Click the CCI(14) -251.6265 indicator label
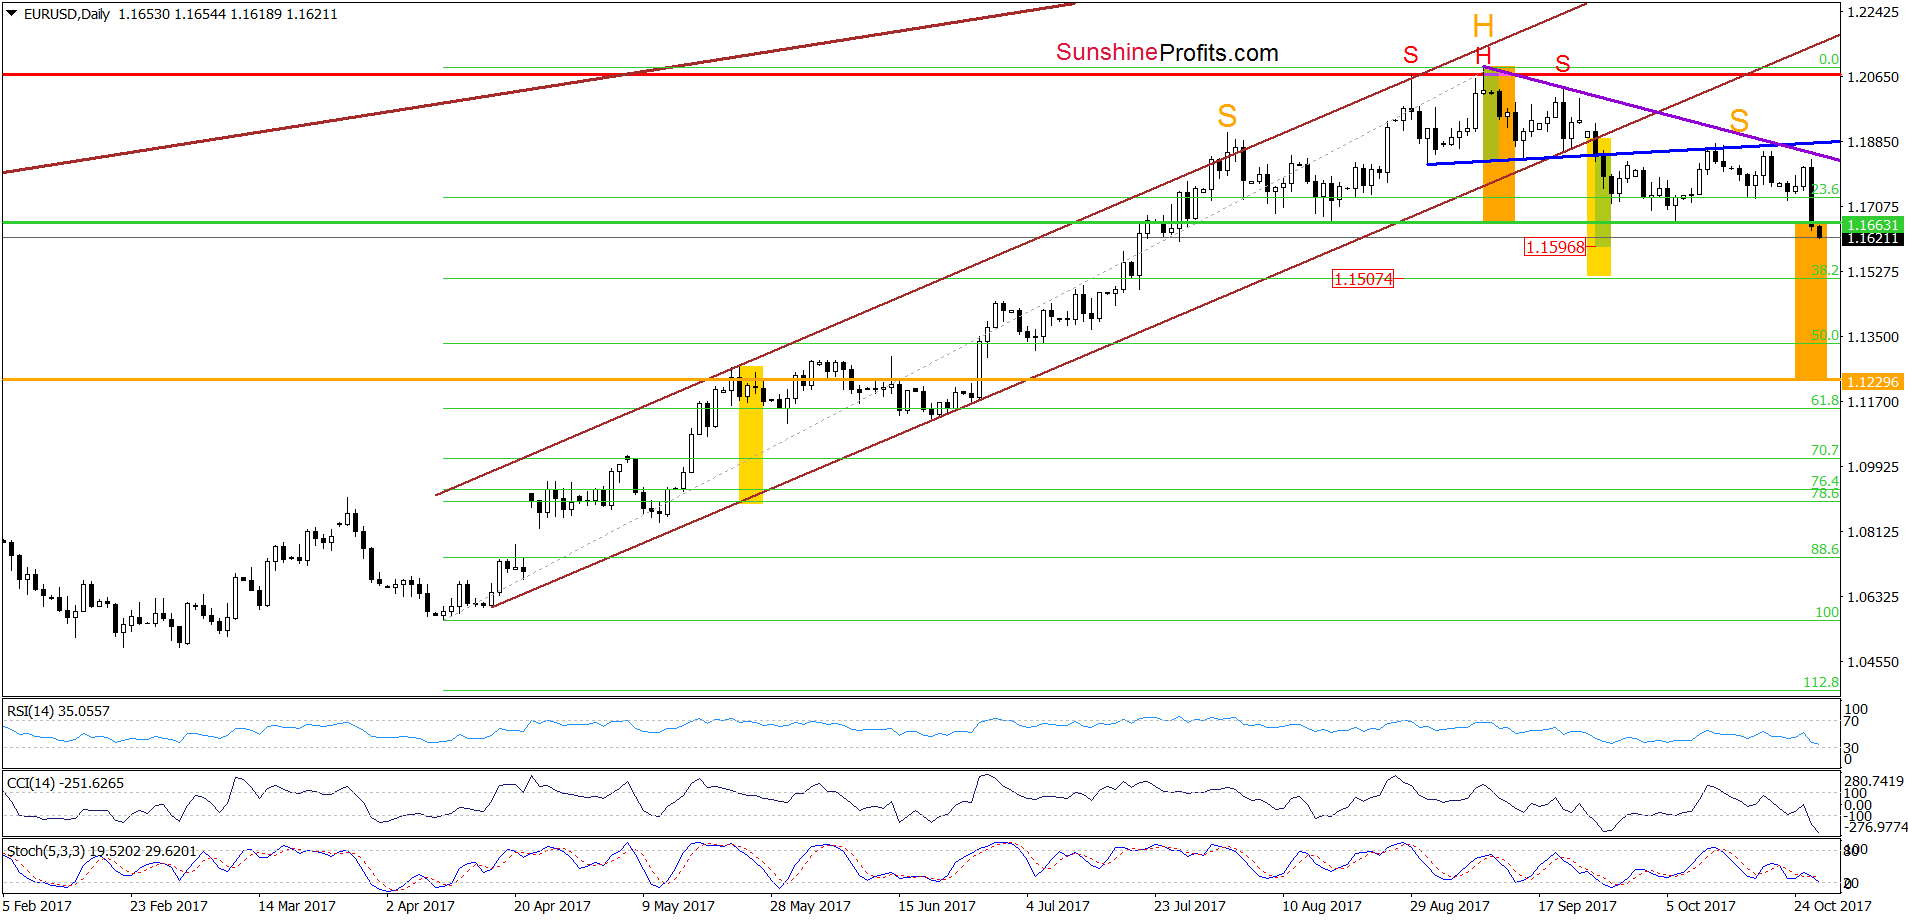Viewport: 1908px width, 920px height. [65, 783]
